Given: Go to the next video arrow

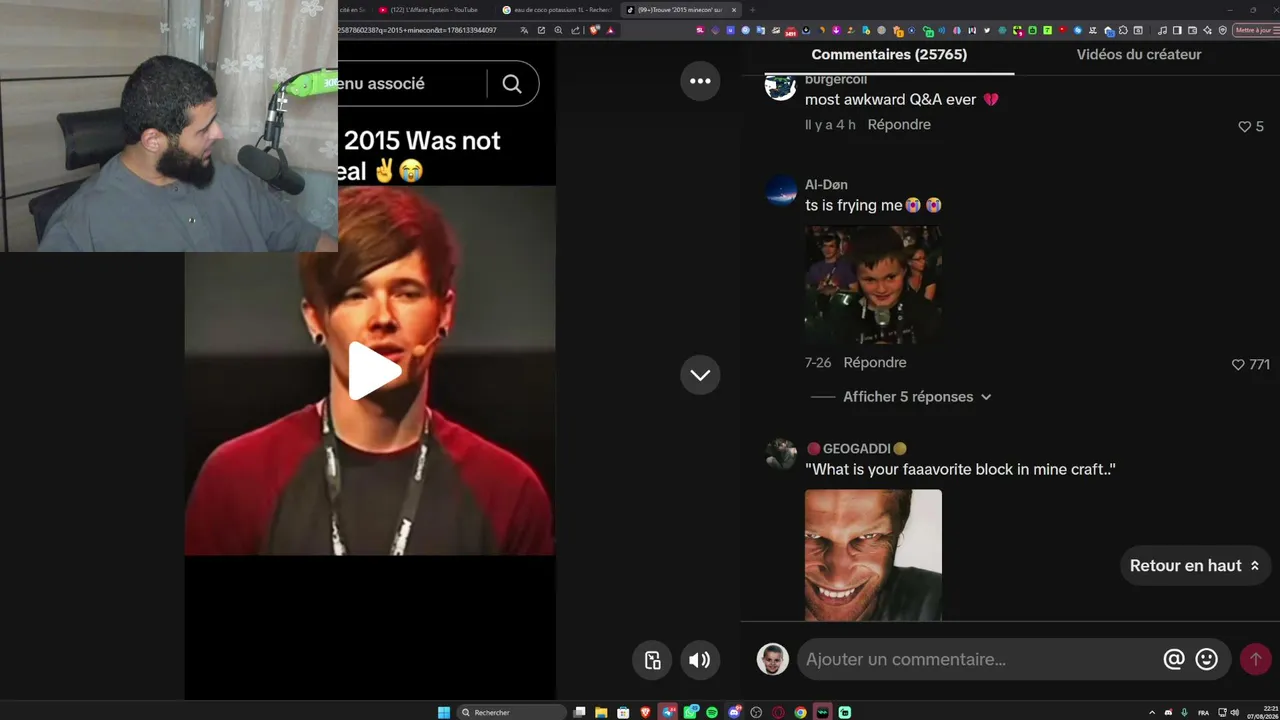Looking at the screenshot, I should point(700,375).
